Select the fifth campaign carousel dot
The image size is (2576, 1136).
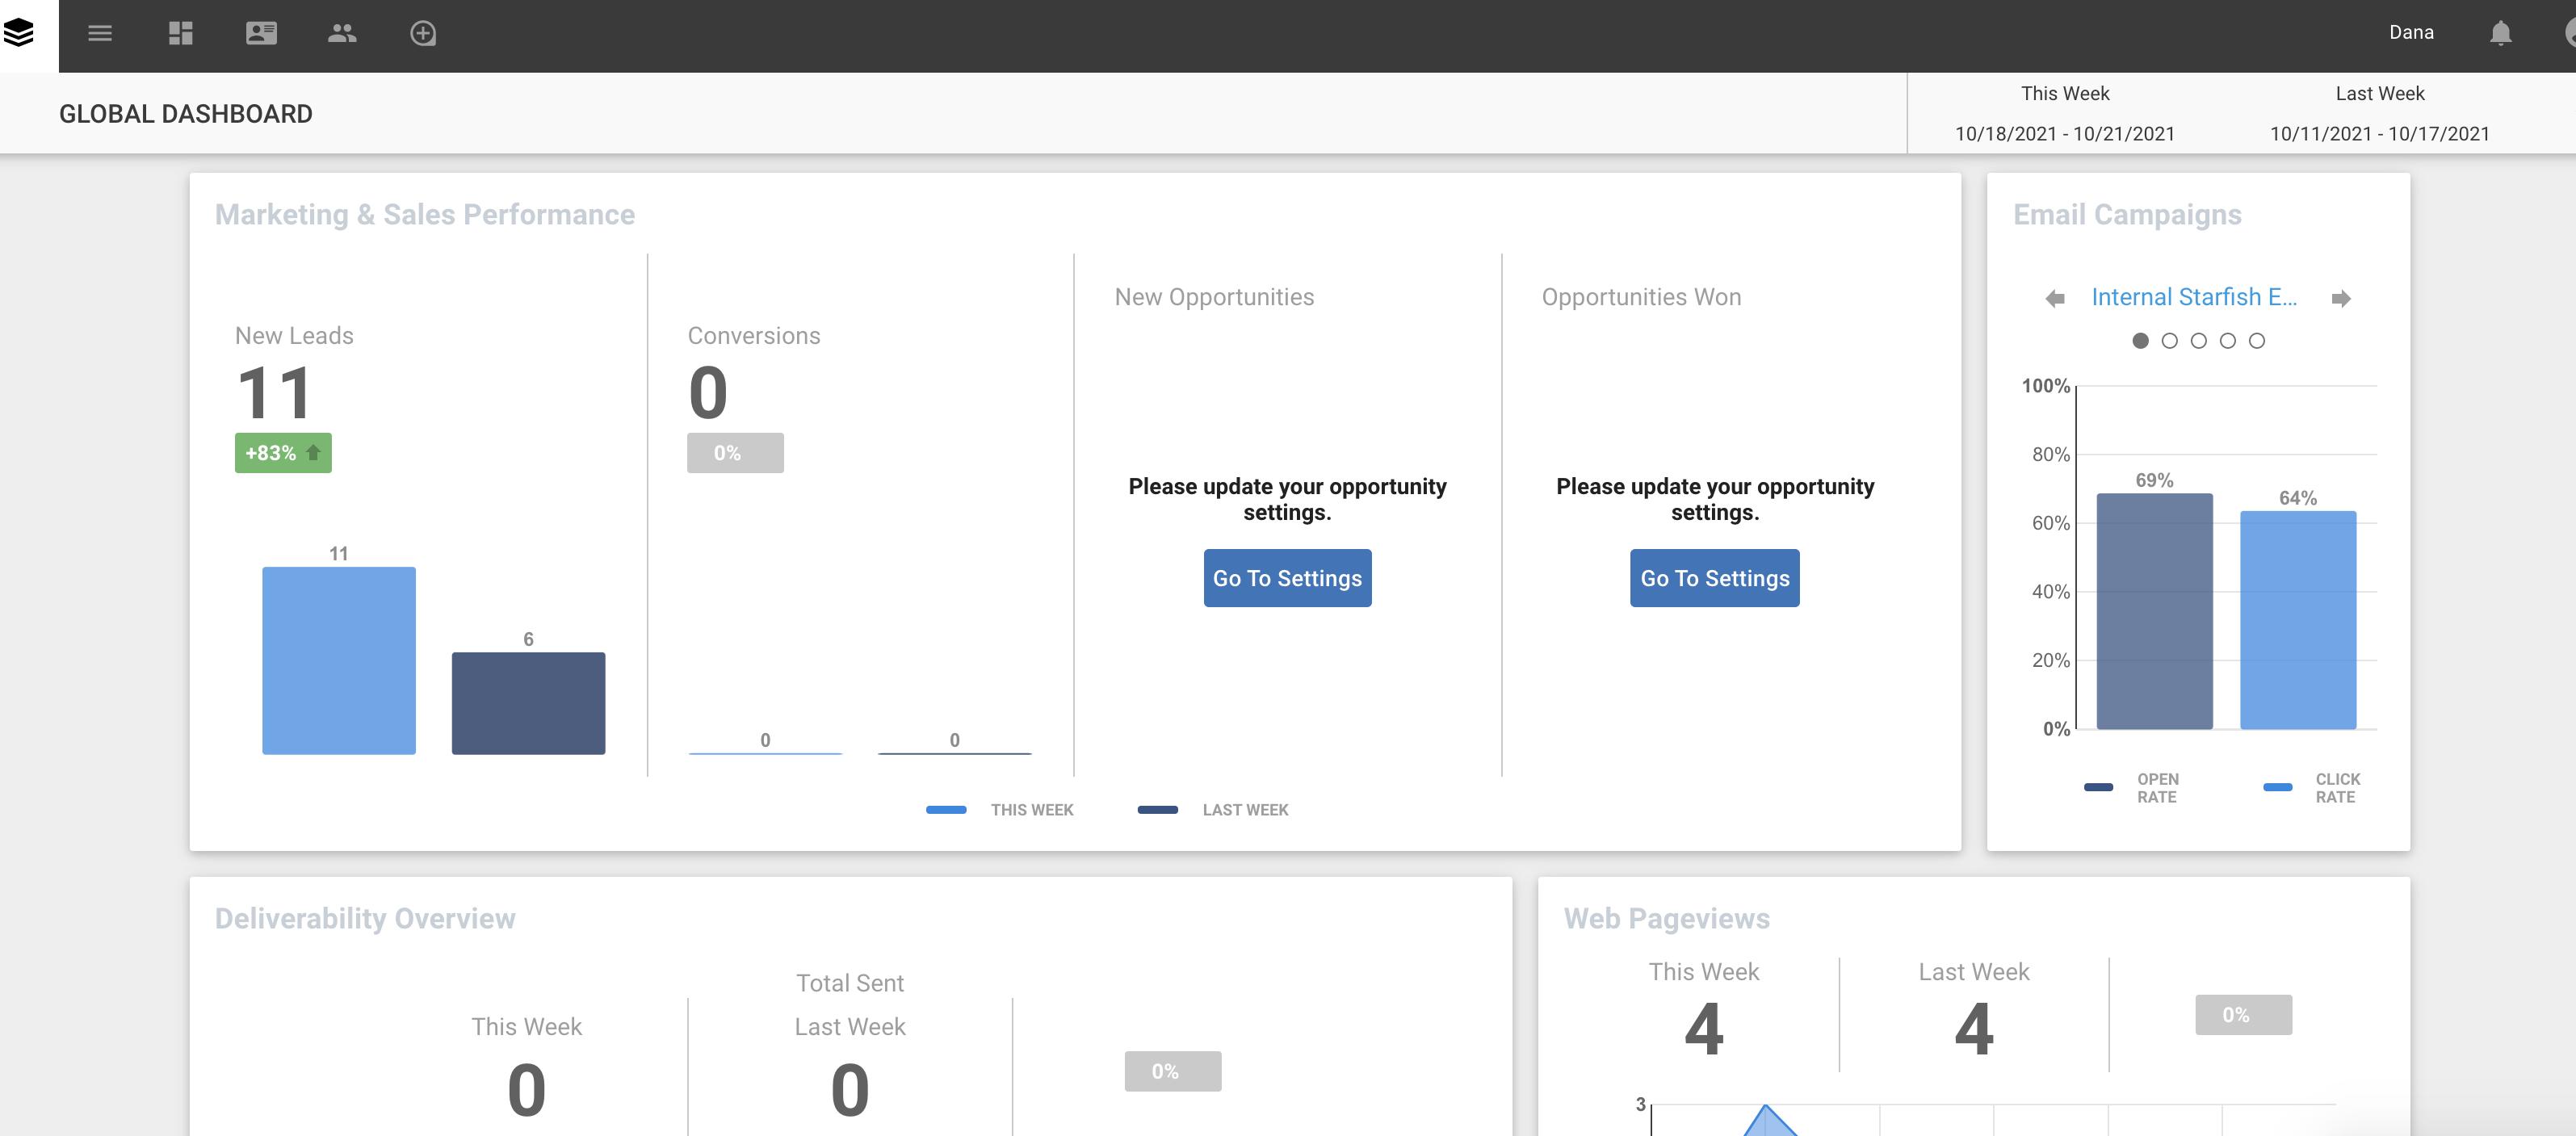(x=2257, y=341)
